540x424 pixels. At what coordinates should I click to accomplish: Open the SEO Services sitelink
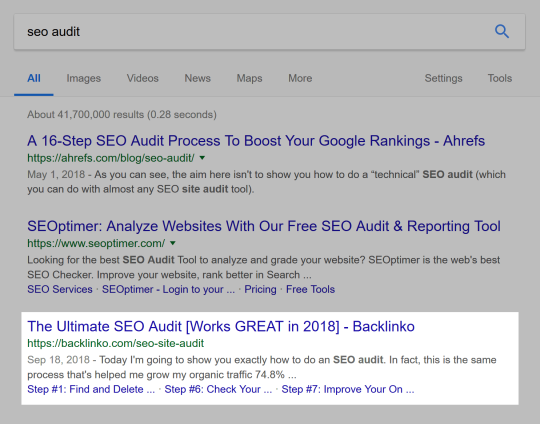[60, 289]
